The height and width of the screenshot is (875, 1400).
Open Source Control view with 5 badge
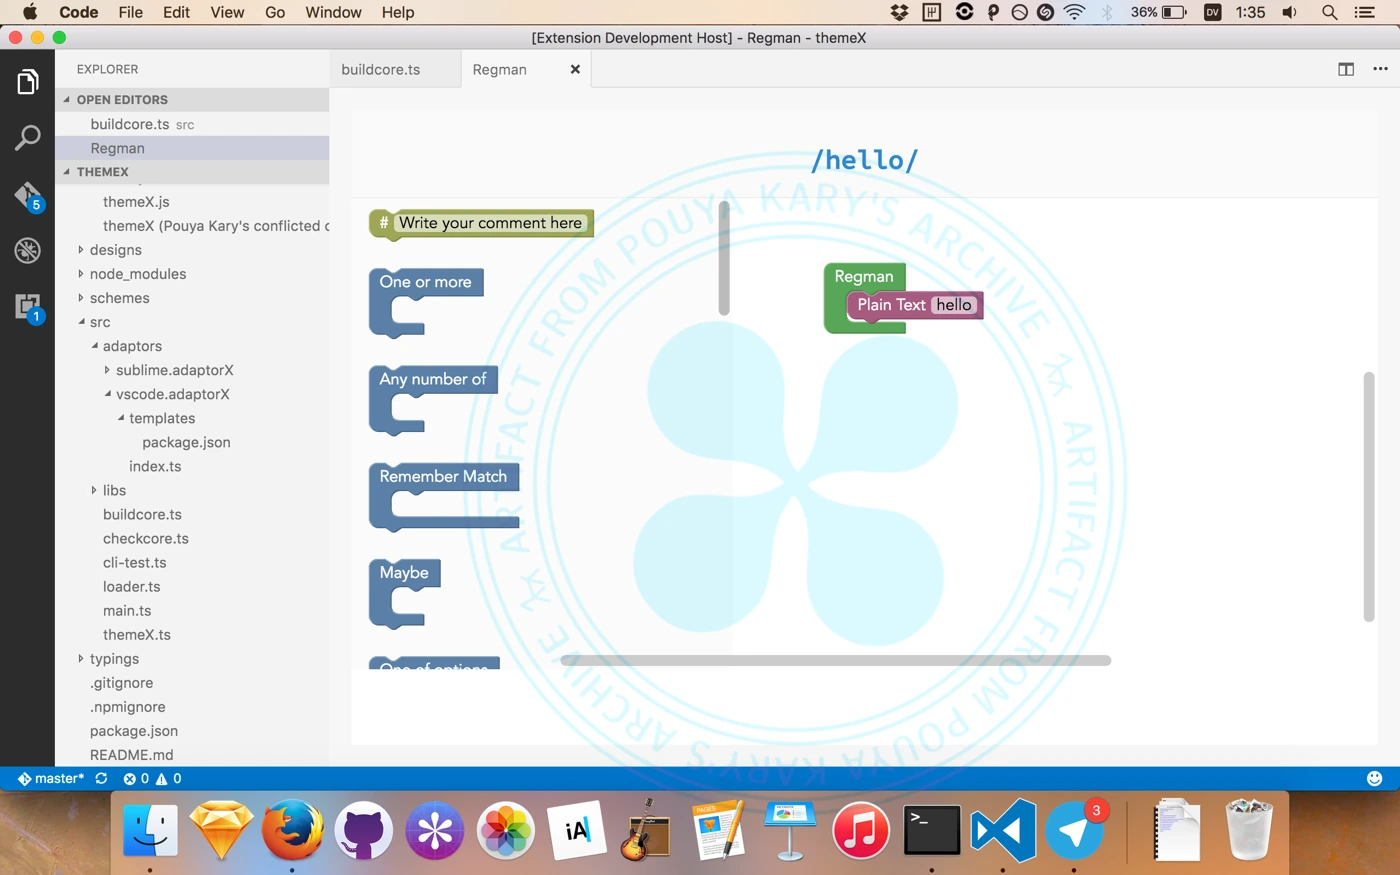pos(27,195)
